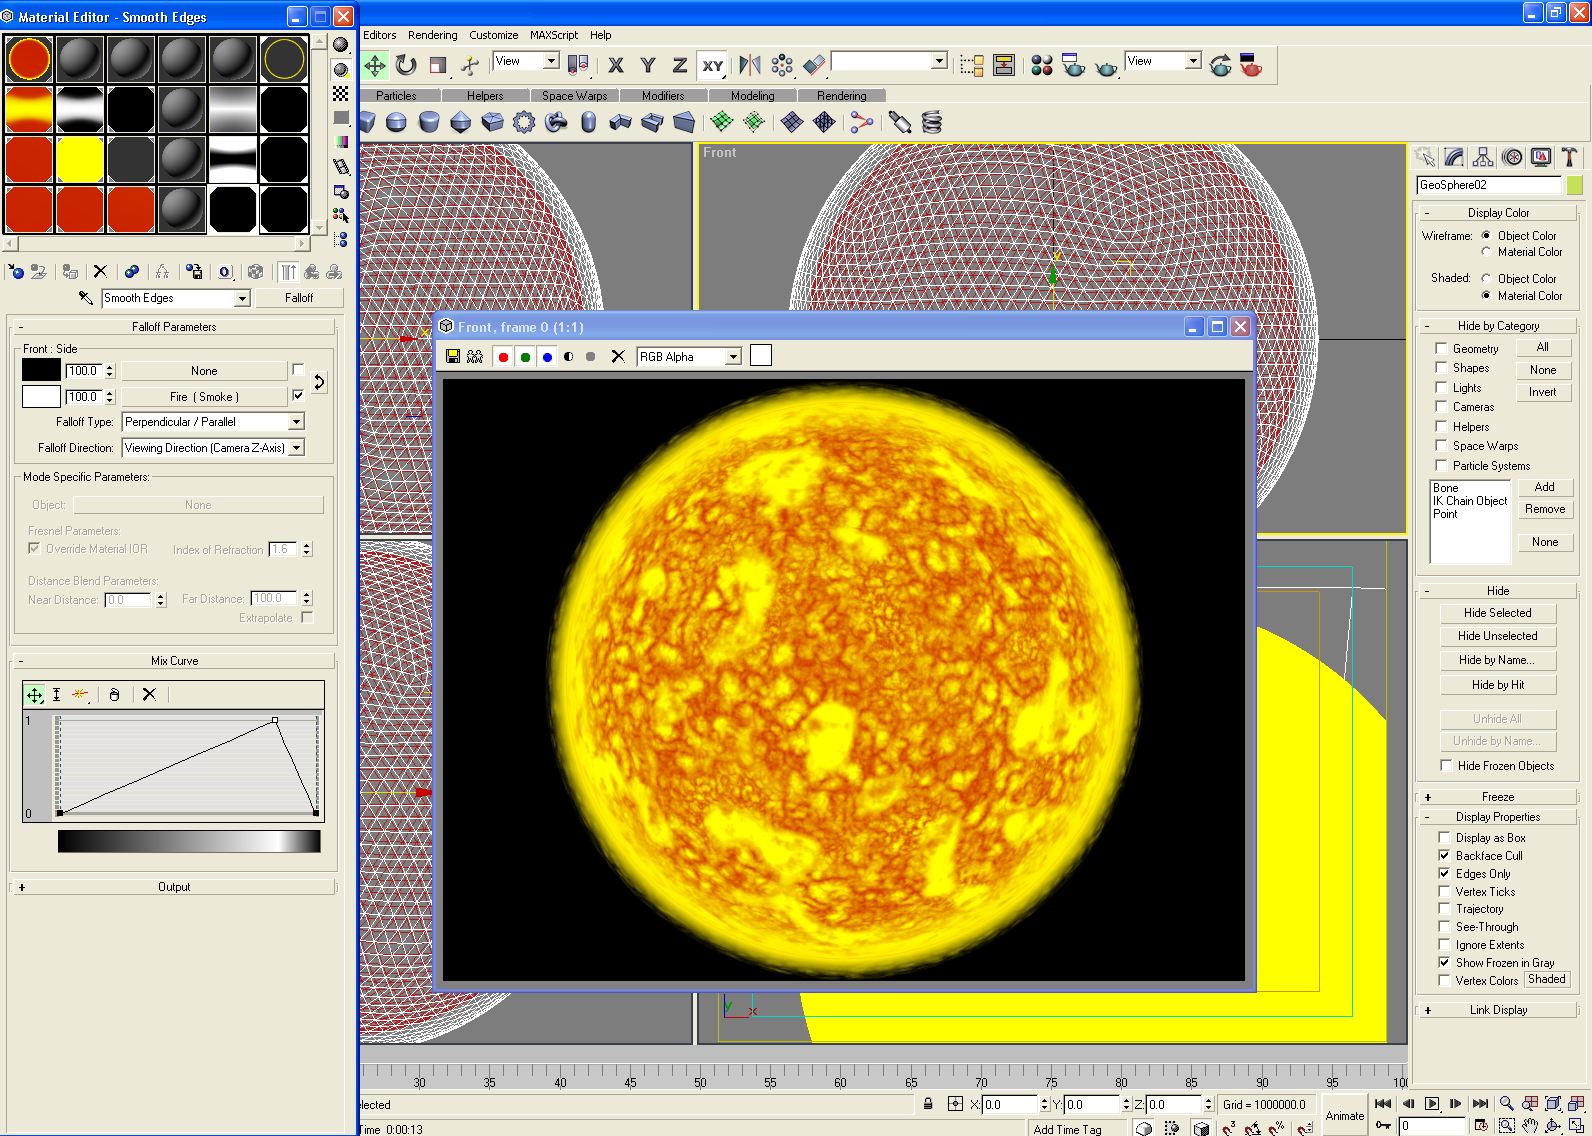Disable Backface Cull option
Viewport: 1592px width, 1136px height.
point(1444,855)
